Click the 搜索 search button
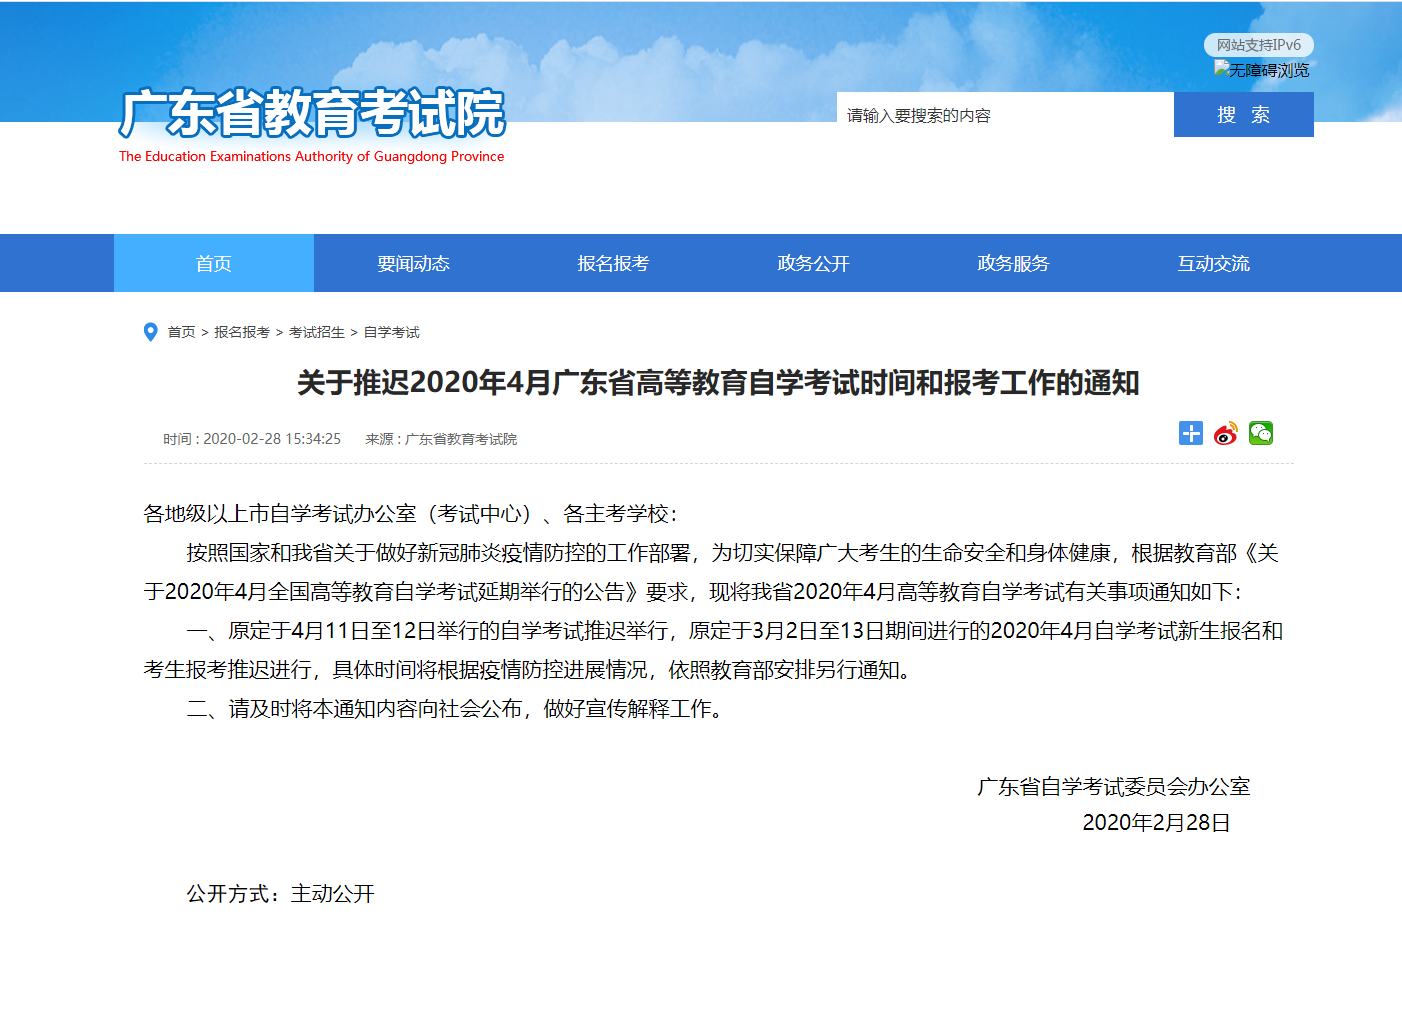1402x1013 pixels. [1243, 115]
